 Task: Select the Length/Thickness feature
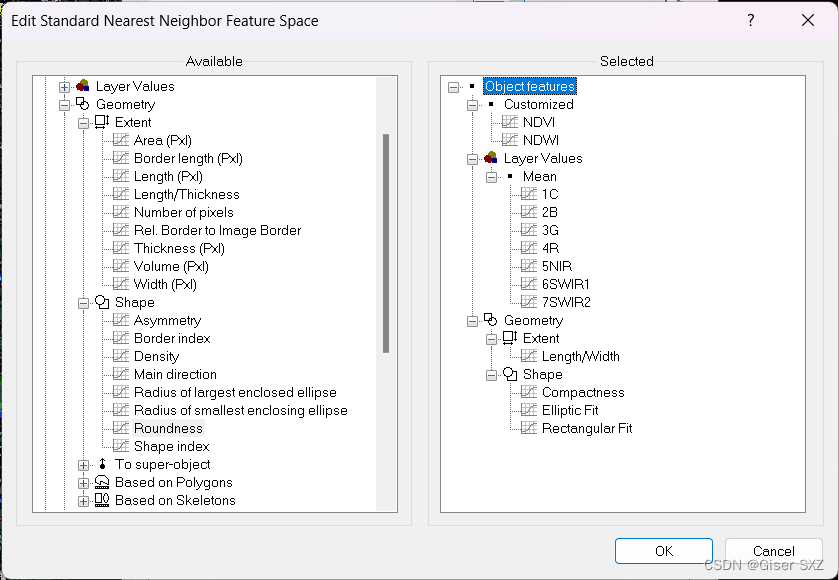pos(186,194)
